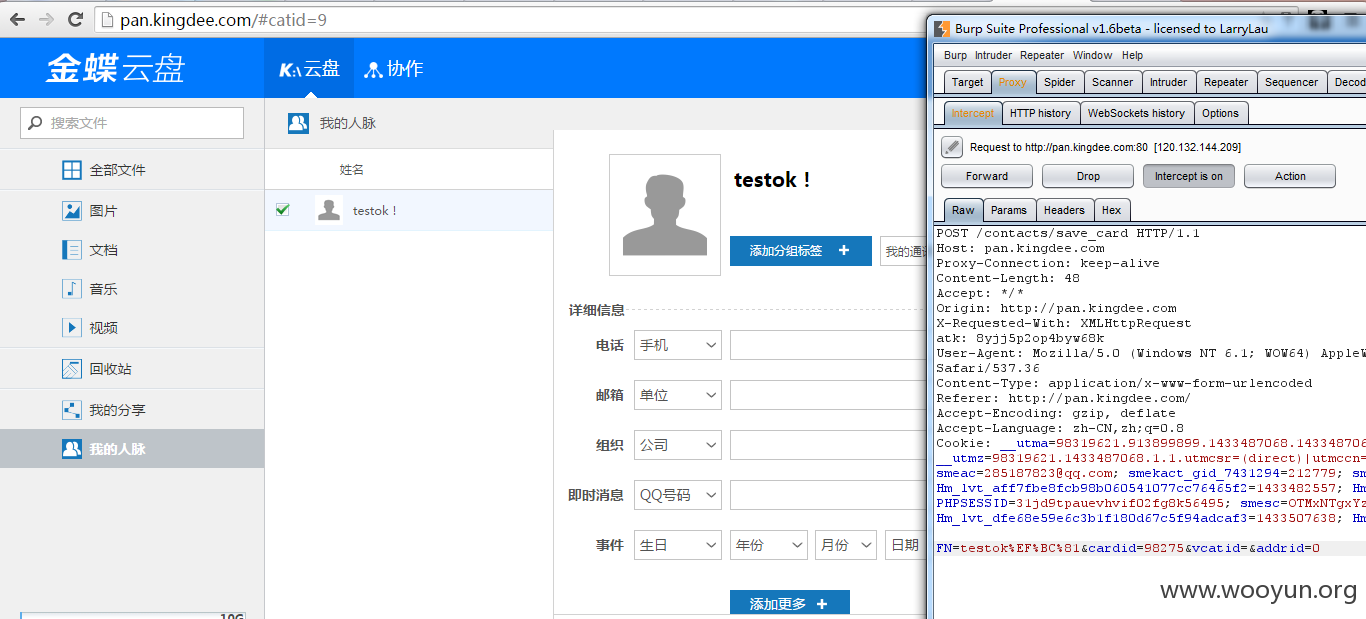
Task: Open the Repeater menu in menu bar
Action: (x=1042, y=55)
